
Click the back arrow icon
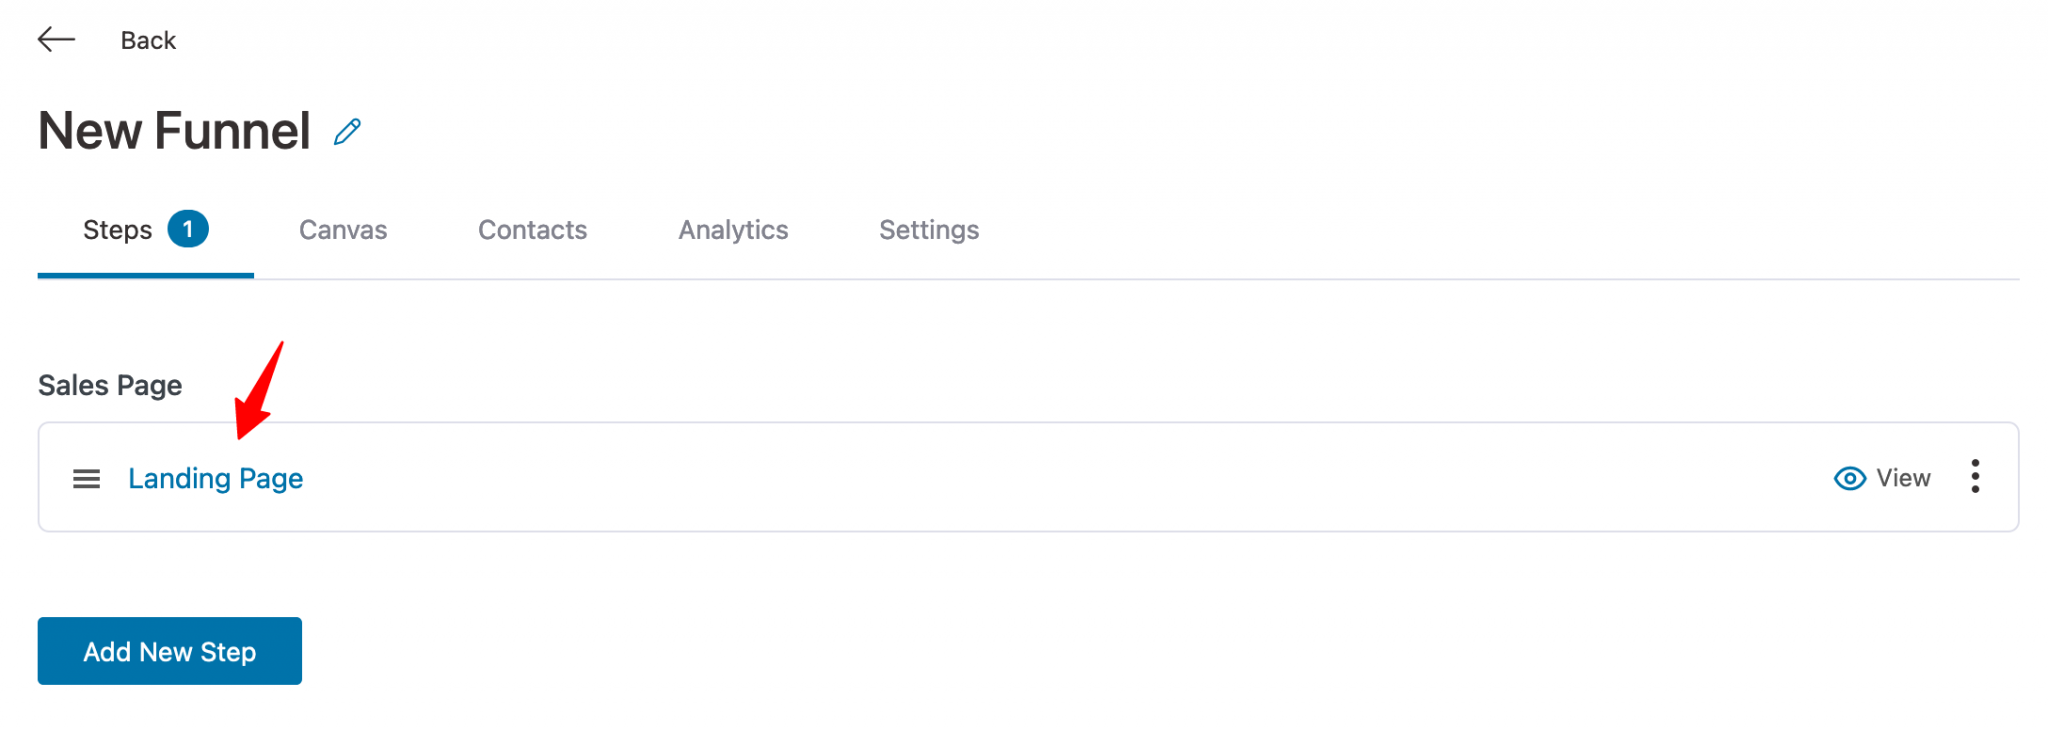57,39
